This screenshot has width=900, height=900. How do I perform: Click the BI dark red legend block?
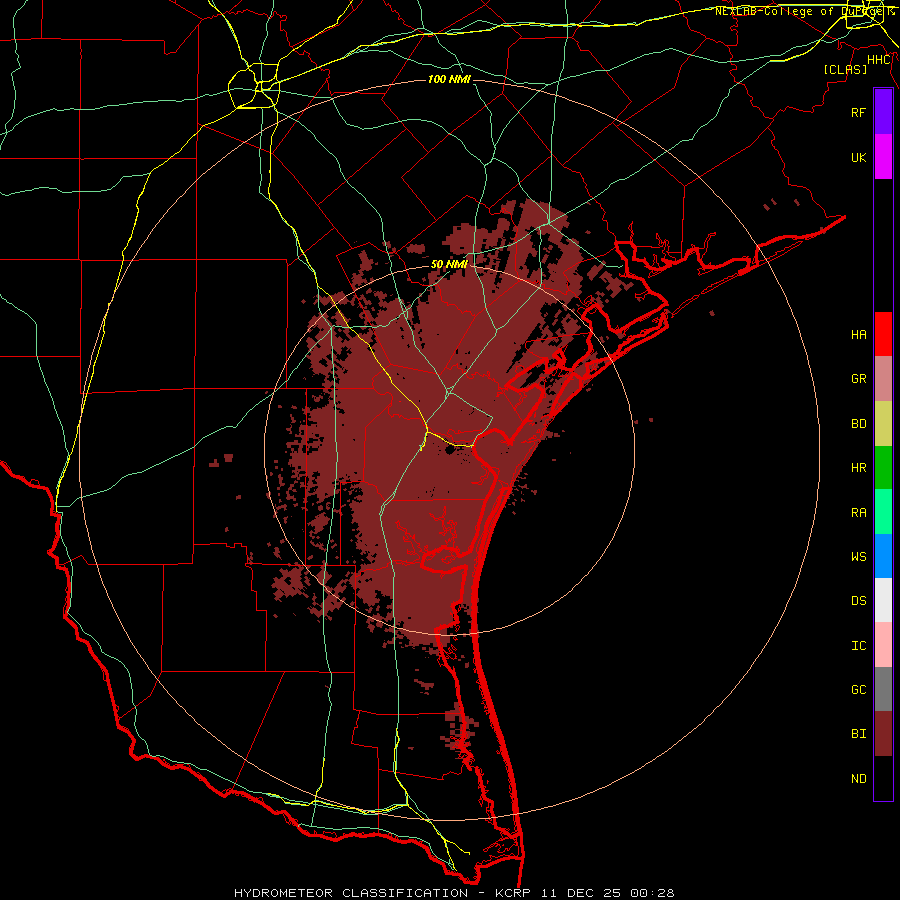click(883, 734)
